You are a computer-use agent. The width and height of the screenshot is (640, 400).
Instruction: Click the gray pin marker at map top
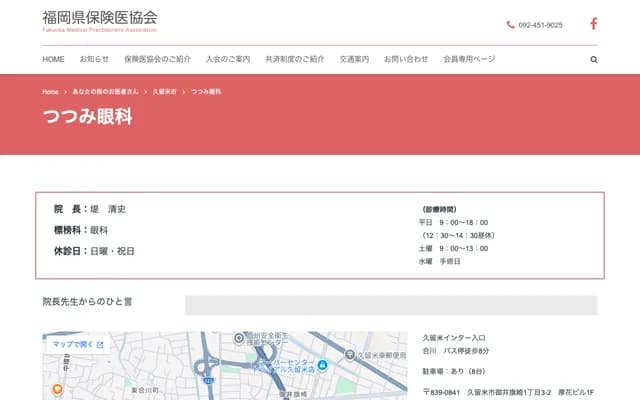(x=238, y=338)
